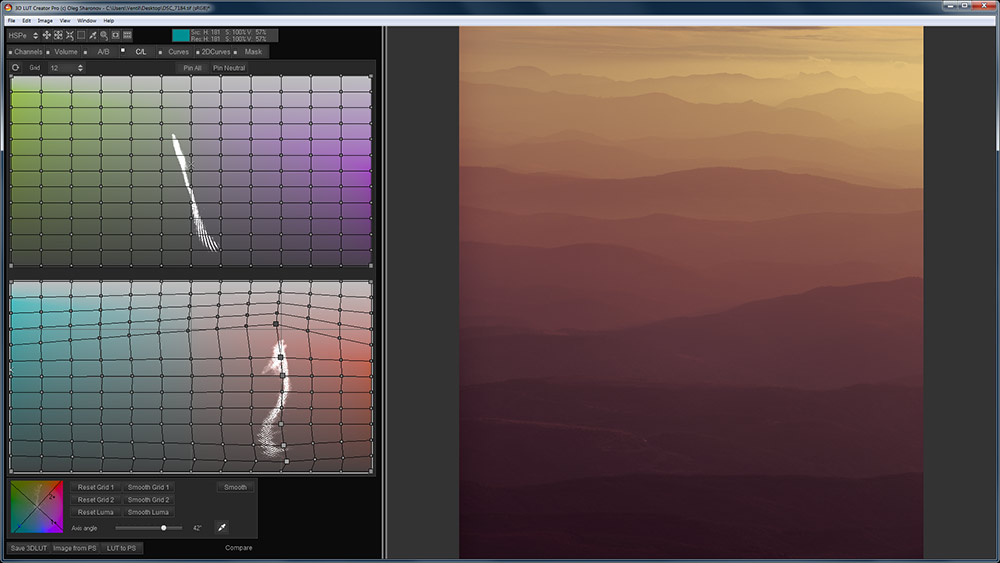Click the square selection tool icon
1000x563 pixels.
pyautogui.click(x=81, y=35)
